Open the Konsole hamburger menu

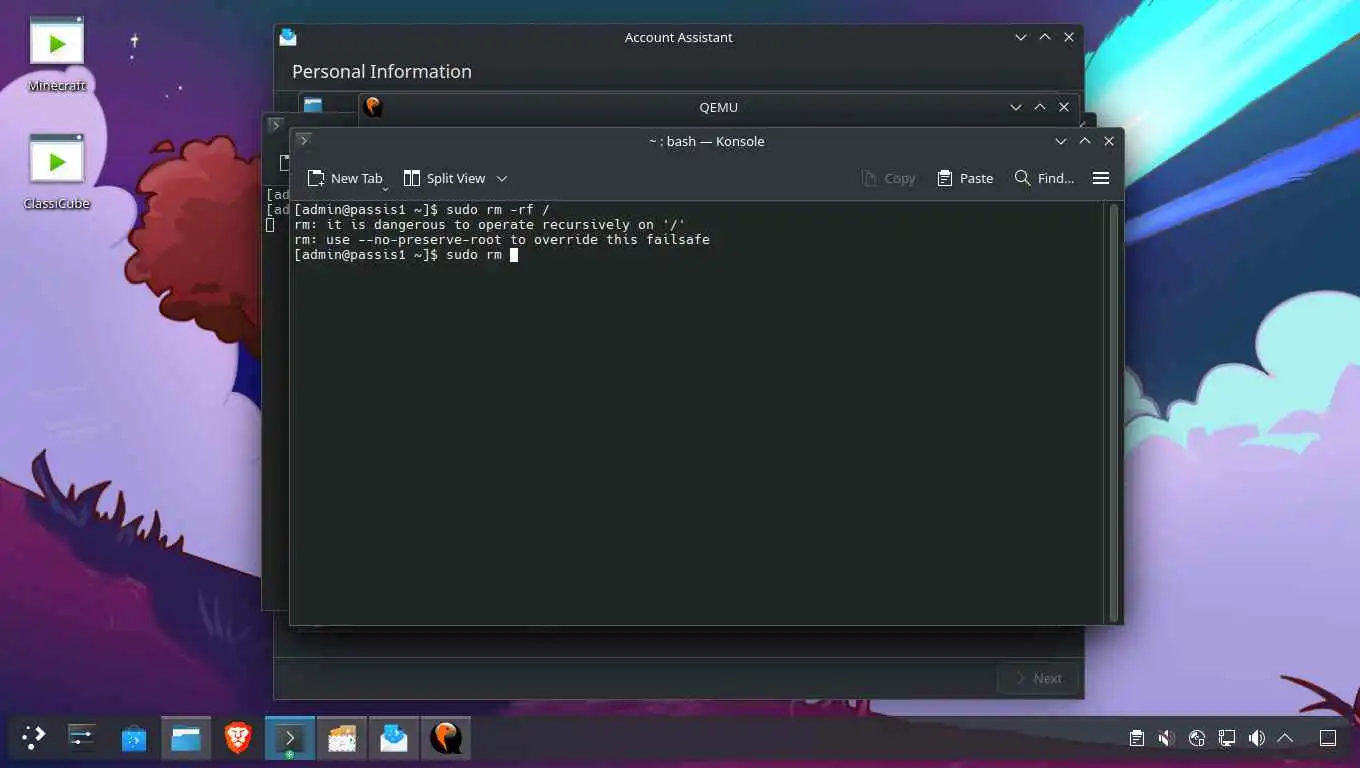1101,178
